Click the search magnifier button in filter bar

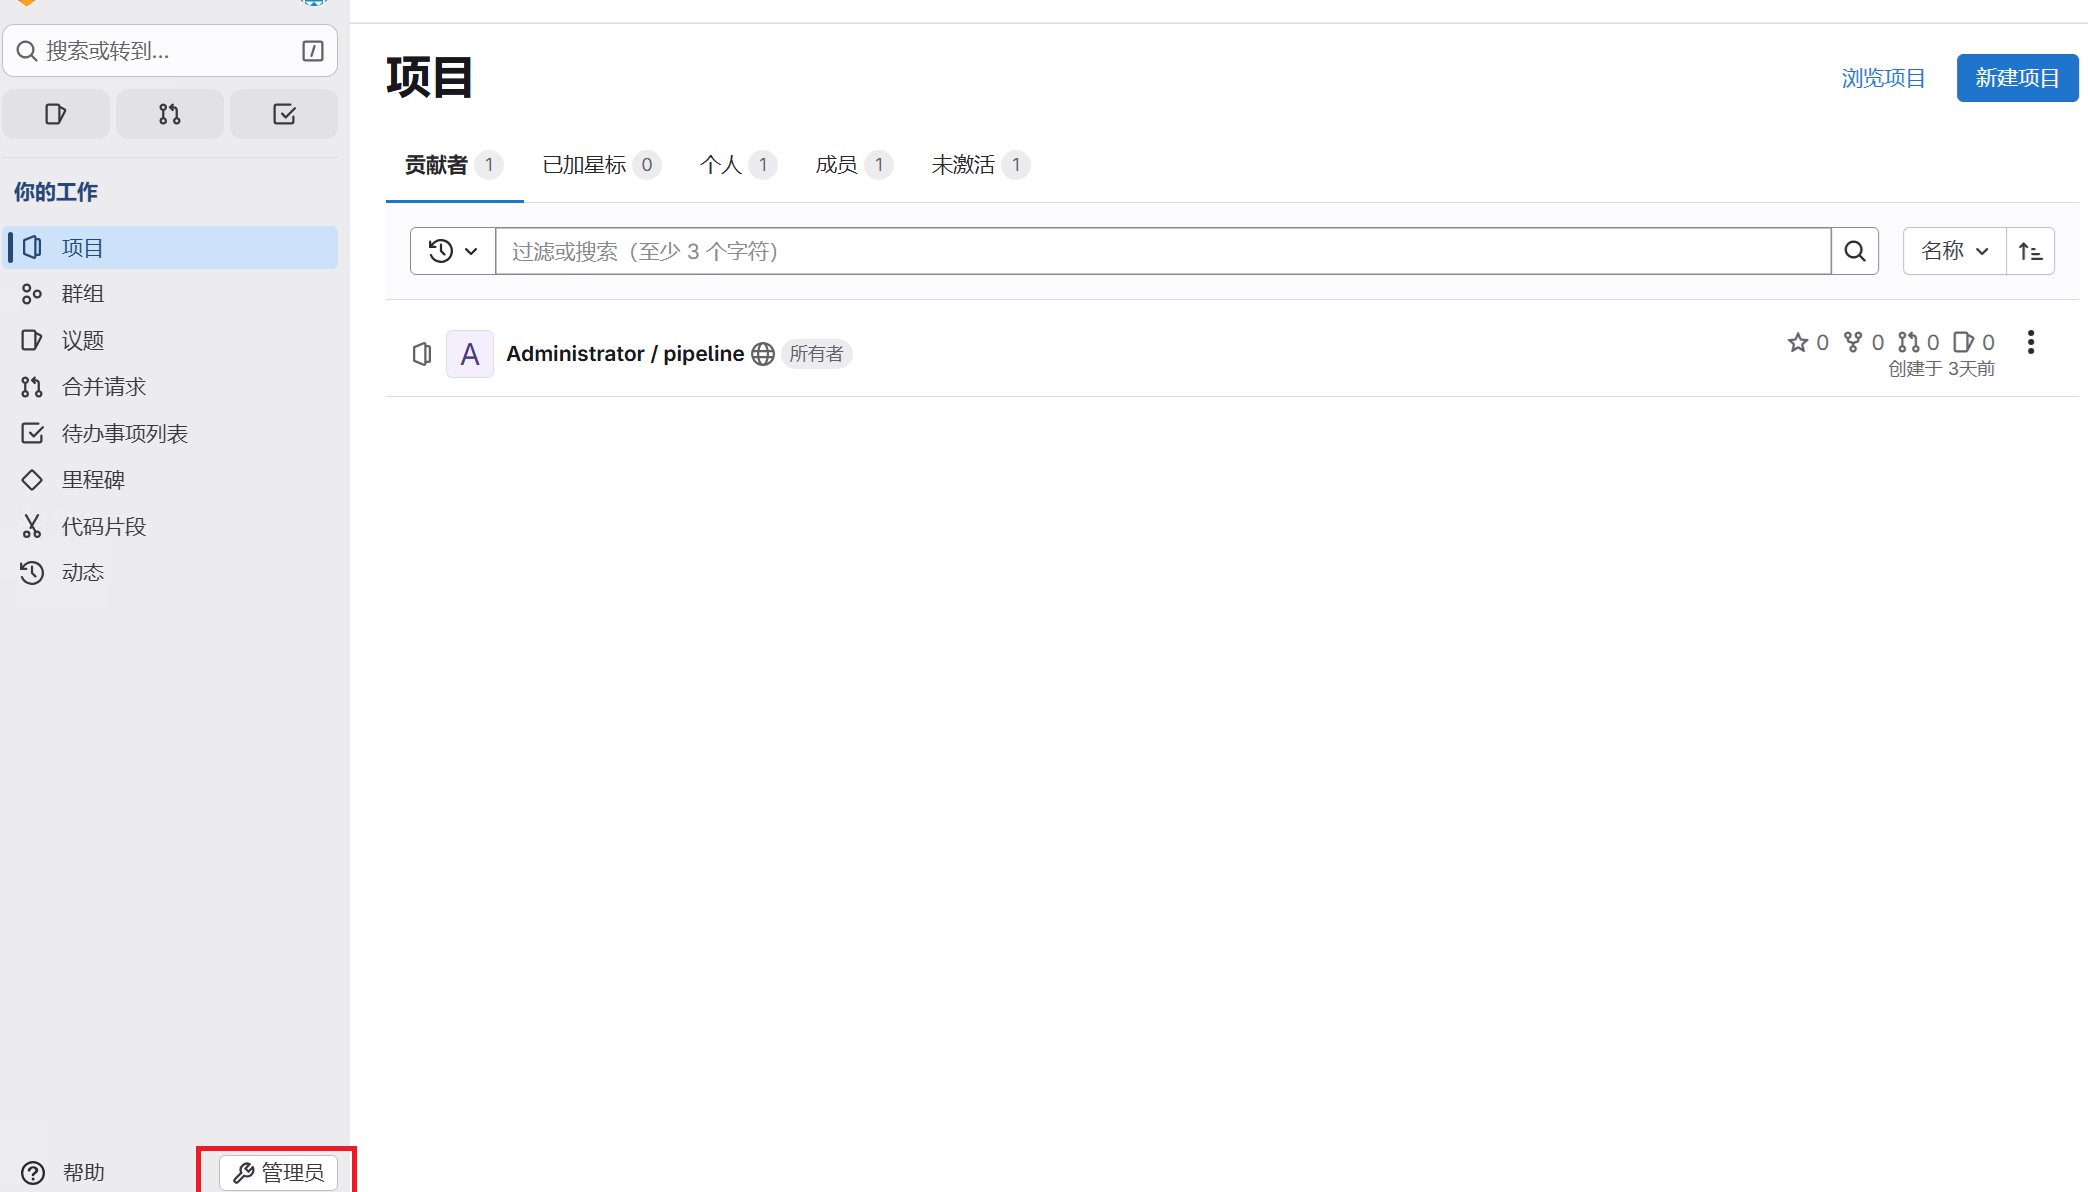tap(1854, 251)
